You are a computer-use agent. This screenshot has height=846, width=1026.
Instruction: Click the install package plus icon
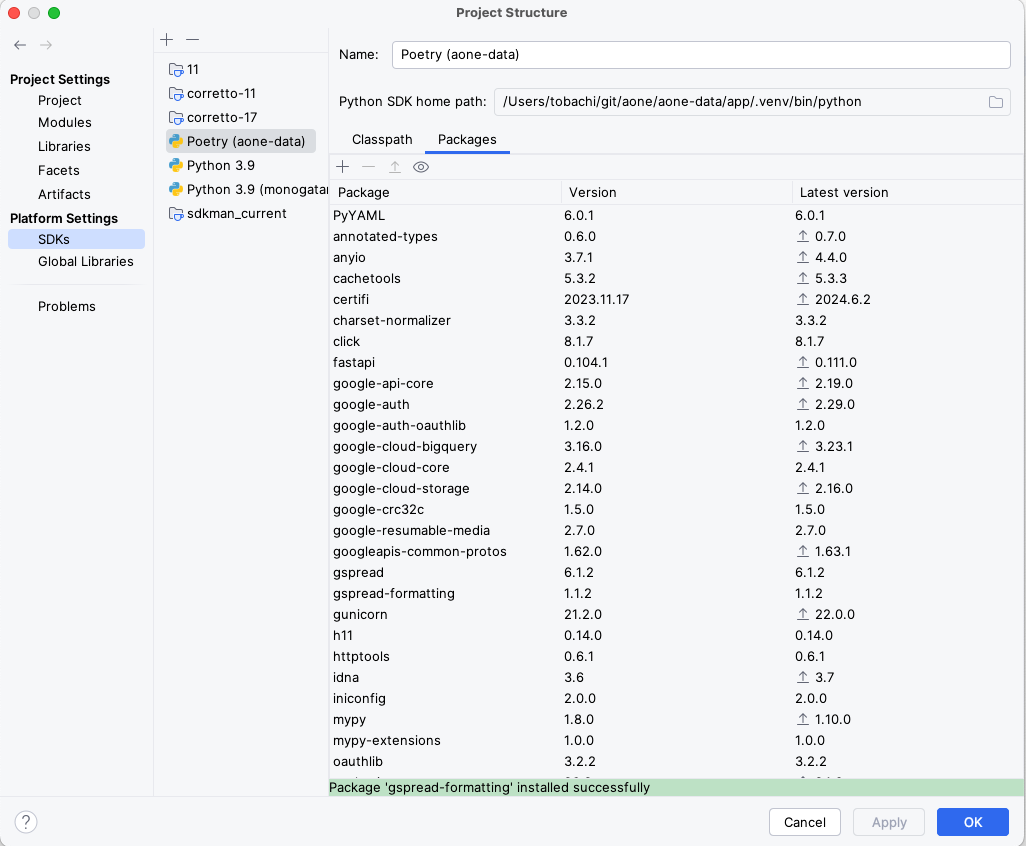tap(343, 167)
